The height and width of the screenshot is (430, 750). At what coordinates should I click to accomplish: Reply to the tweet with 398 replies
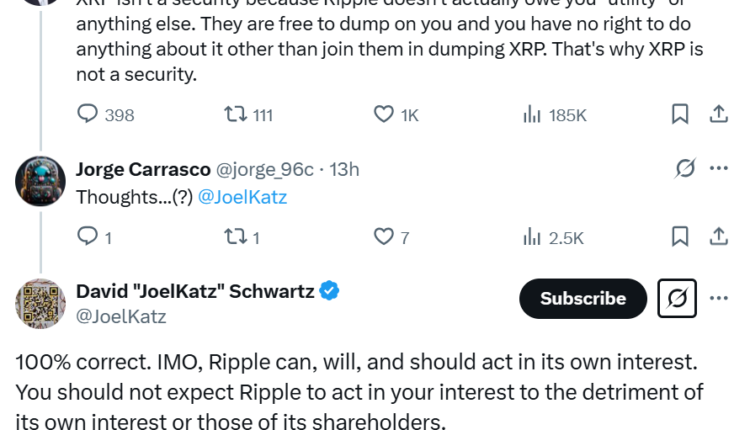pos(88,115)
